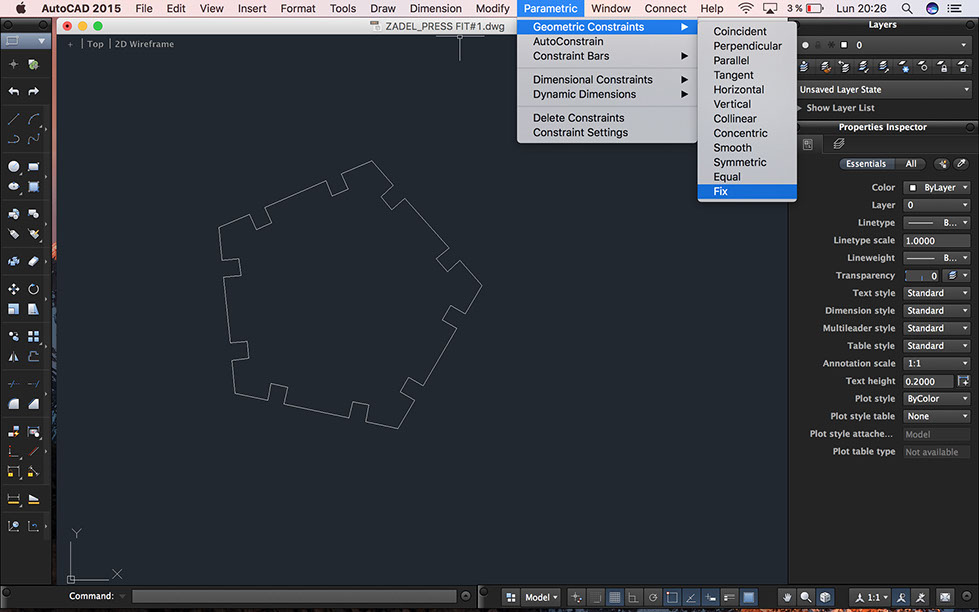The height and width of the screenshot is (612, 979).
Task: Open the Color ByLayer swatch selector
Action: tap(936, 188)
